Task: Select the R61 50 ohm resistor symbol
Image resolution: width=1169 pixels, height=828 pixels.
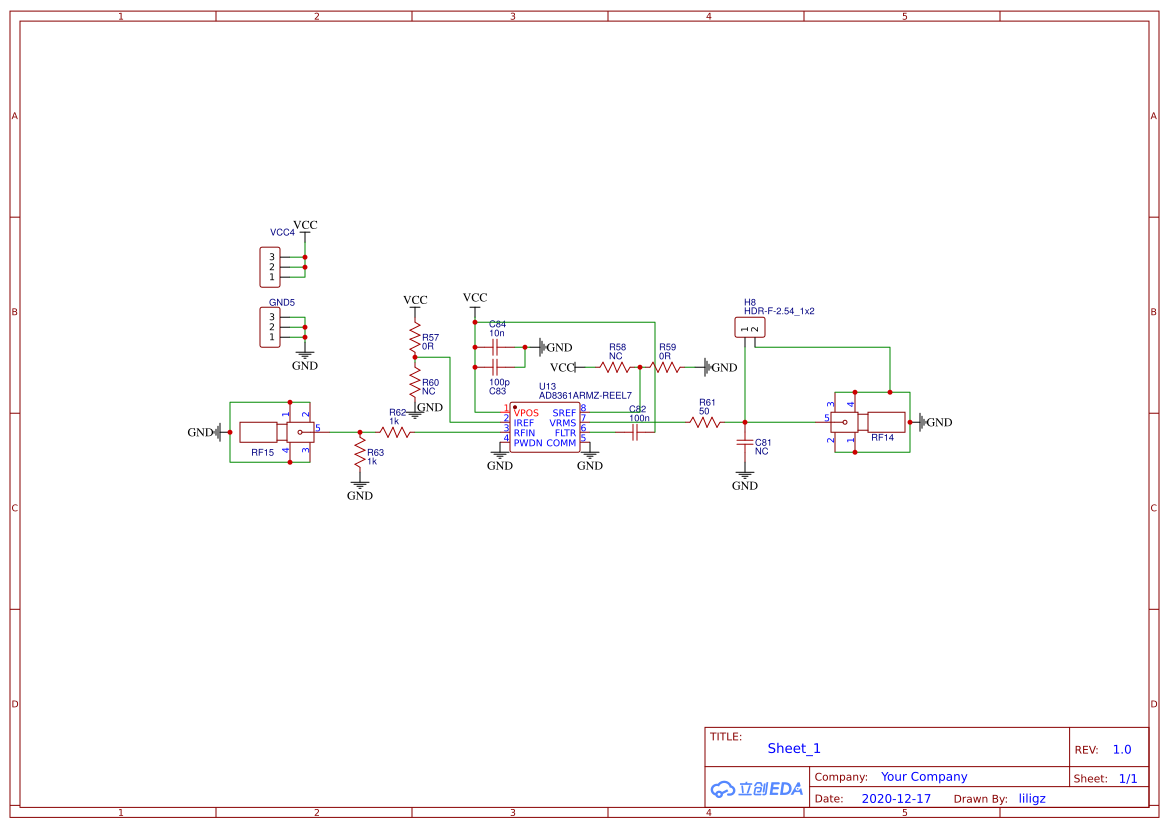Action: point(705,423)
